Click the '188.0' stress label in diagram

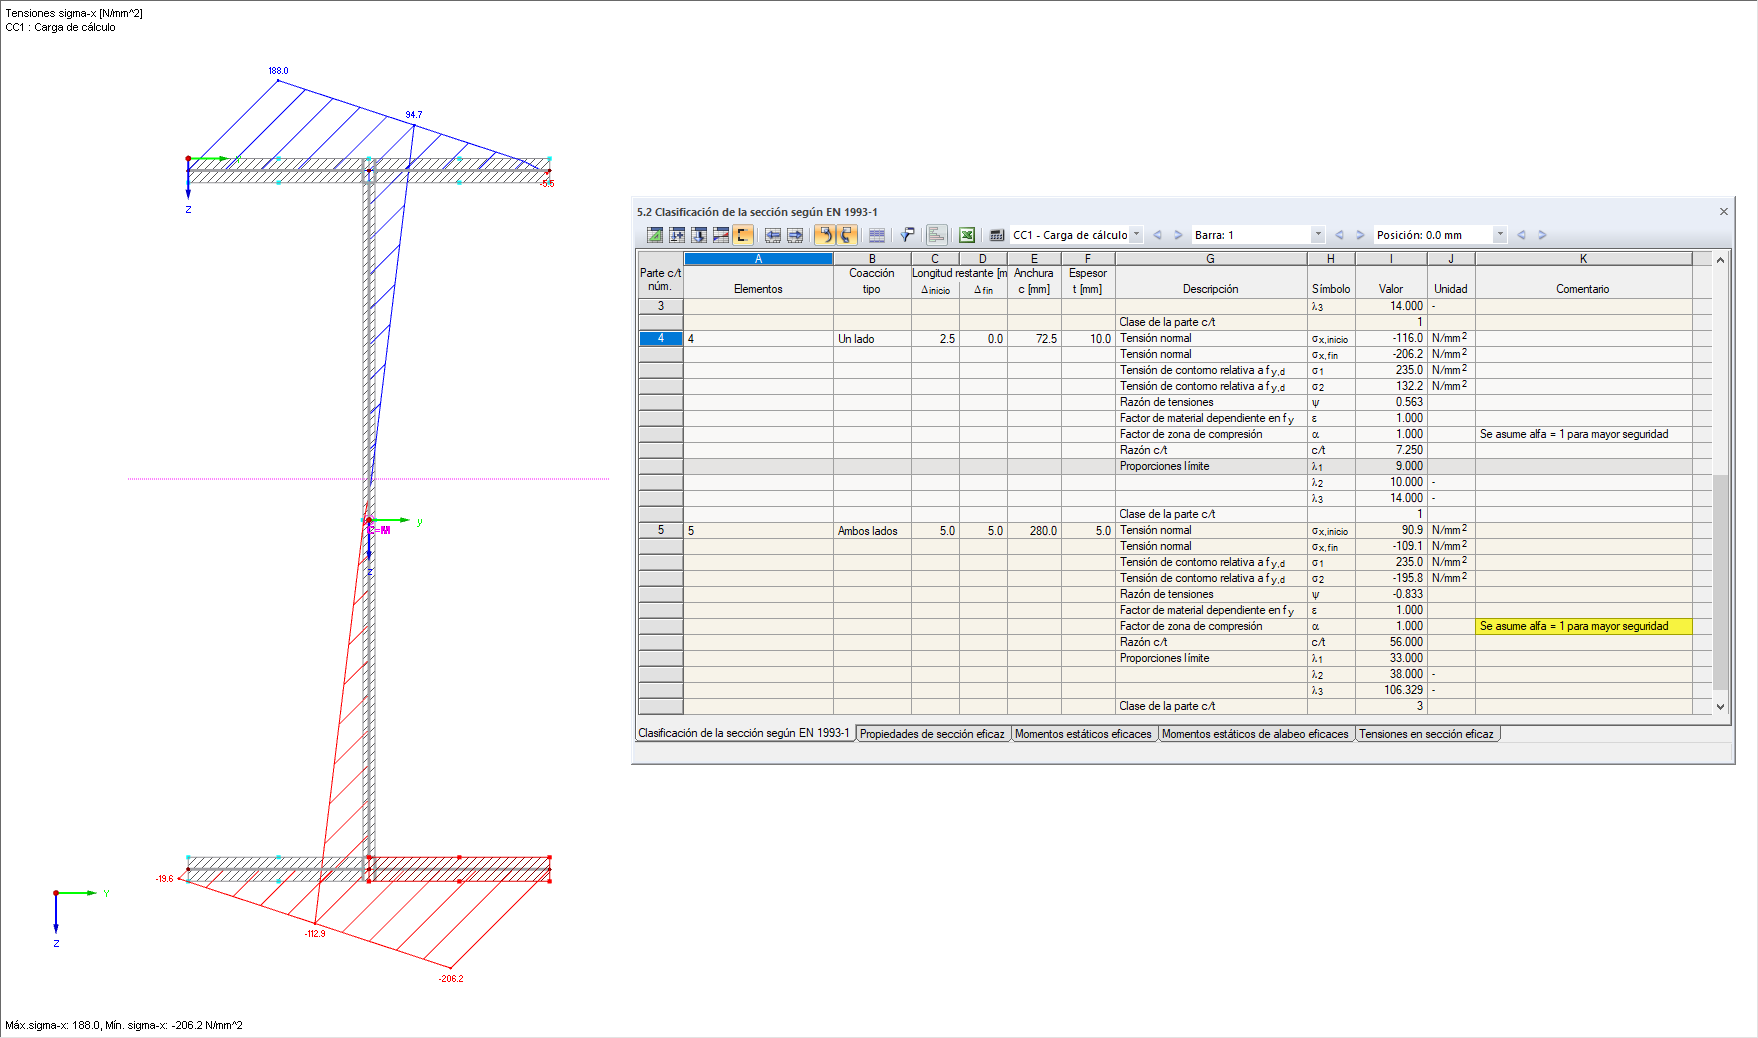(x=278, y=71)
